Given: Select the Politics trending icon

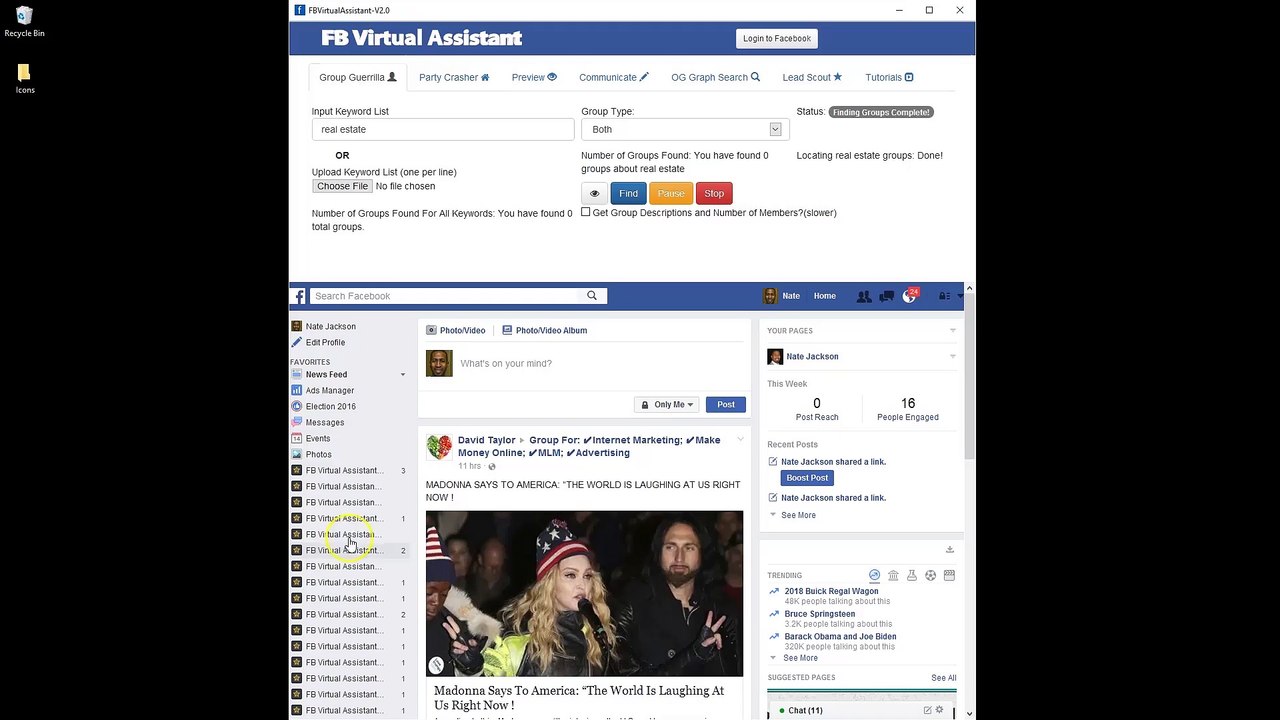Looking at the screenshot, I should click(x=893, y=575).
